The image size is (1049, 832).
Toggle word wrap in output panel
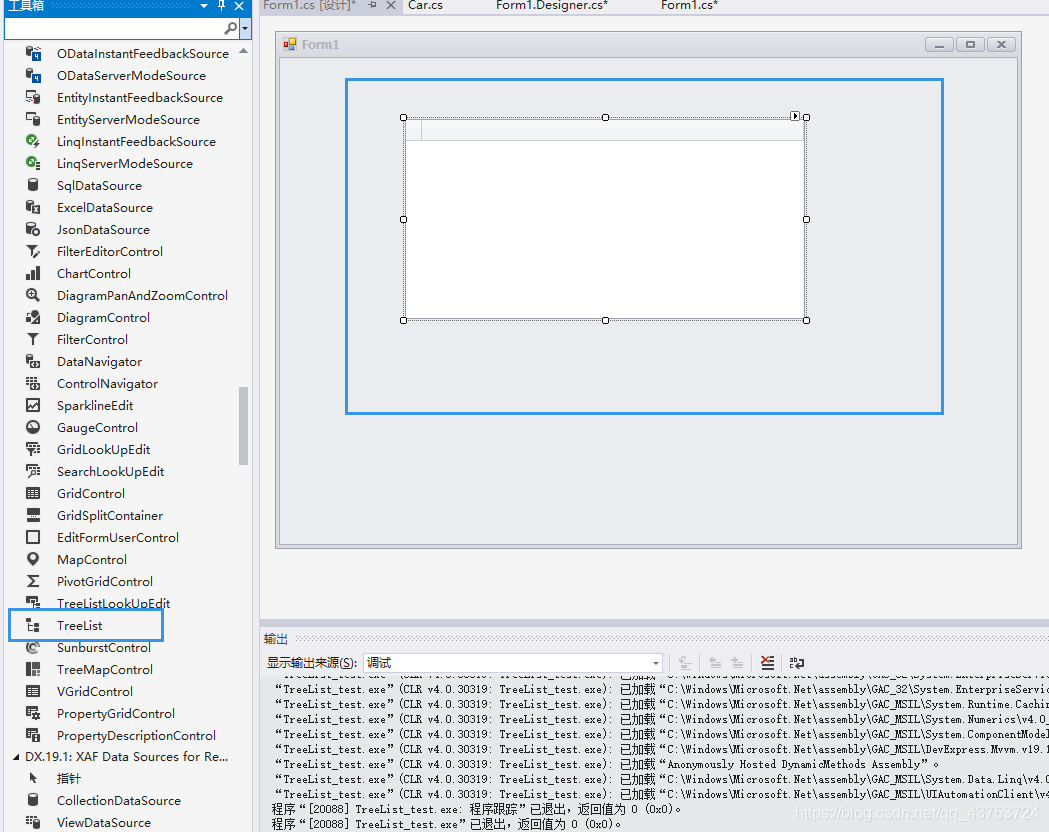[796, 663]
